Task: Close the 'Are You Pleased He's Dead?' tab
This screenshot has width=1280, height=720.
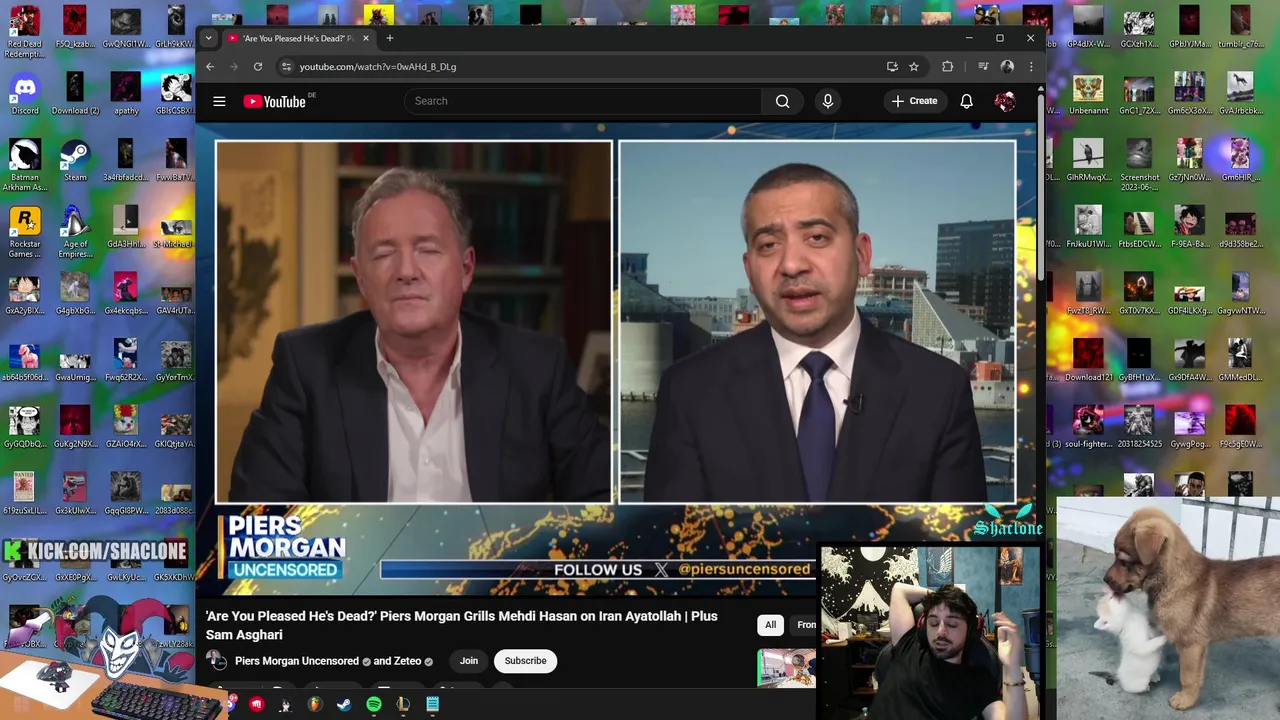Action: (365, 38)
